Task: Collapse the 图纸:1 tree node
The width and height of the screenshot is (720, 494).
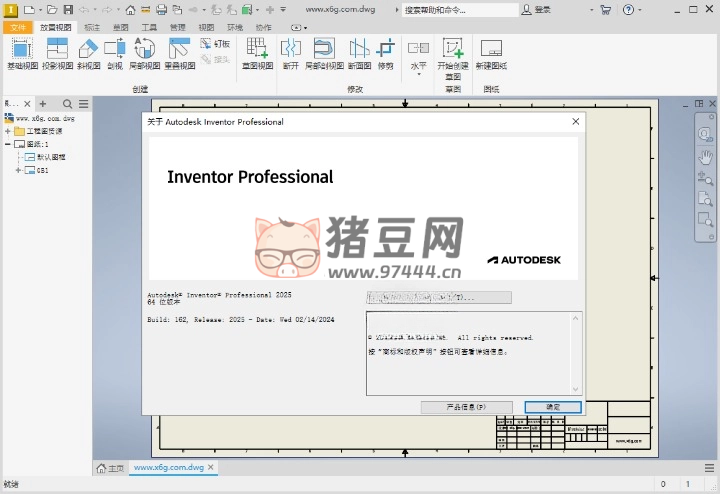Action: click(x=8, y=144)
